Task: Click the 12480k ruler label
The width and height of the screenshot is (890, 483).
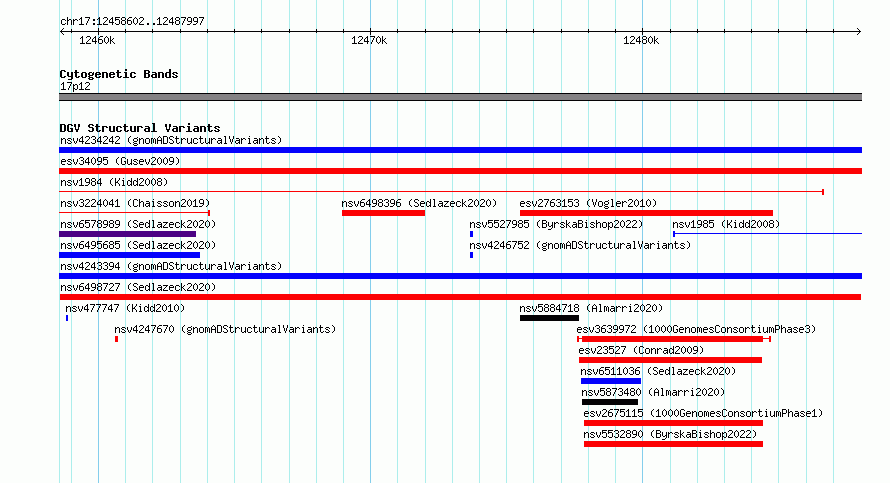Action: (x=641, y=40)
